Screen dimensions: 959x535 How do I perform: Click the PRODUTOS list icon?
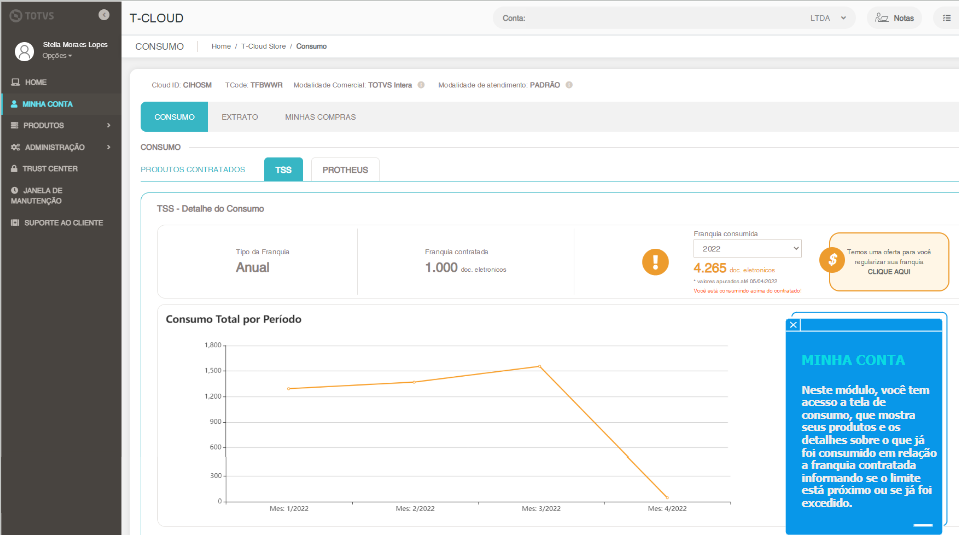point(15,125)
